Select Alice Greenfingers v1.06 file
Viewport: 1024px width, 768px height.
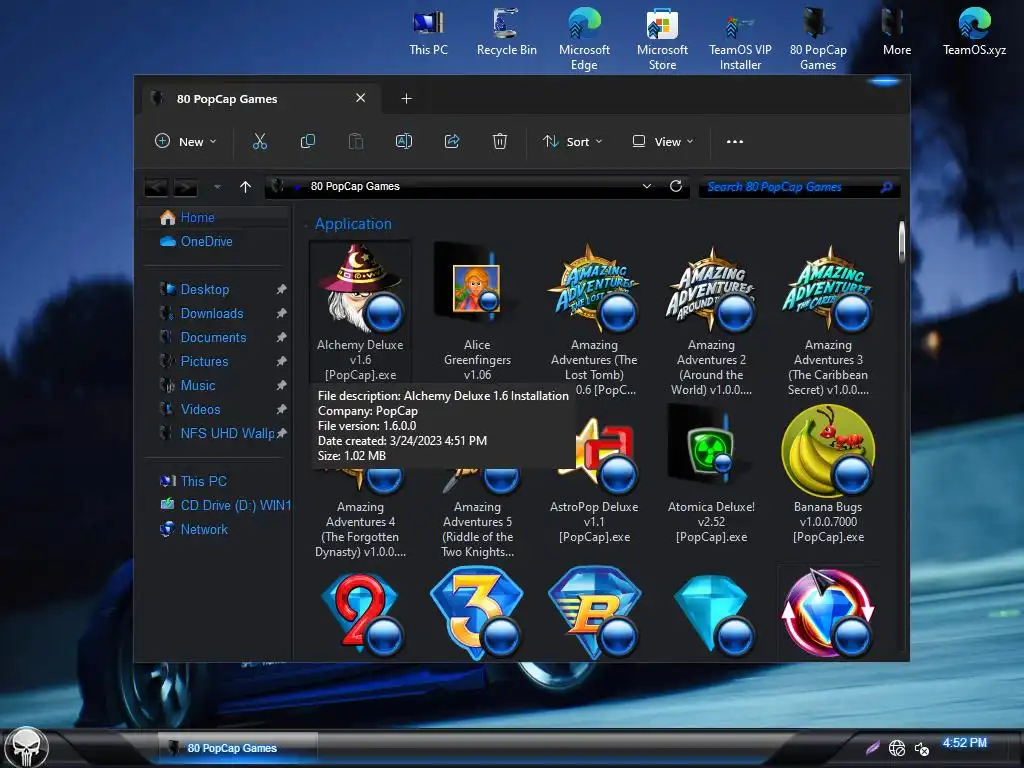pyautogui.click(x=477, y=313)
